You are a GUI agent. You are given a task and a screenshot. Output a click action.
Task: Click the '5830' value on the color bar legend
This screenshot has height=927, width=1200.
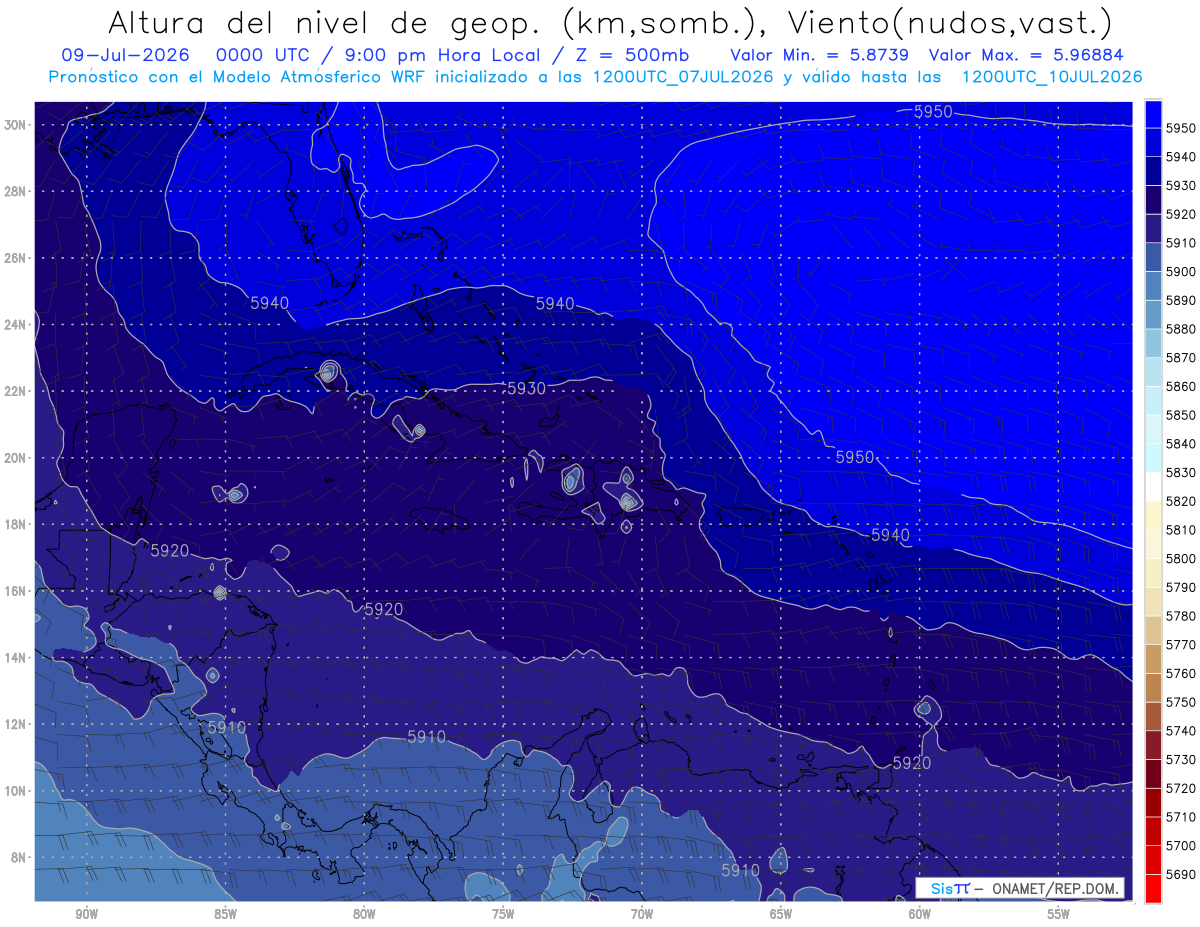coord(1180,472)
